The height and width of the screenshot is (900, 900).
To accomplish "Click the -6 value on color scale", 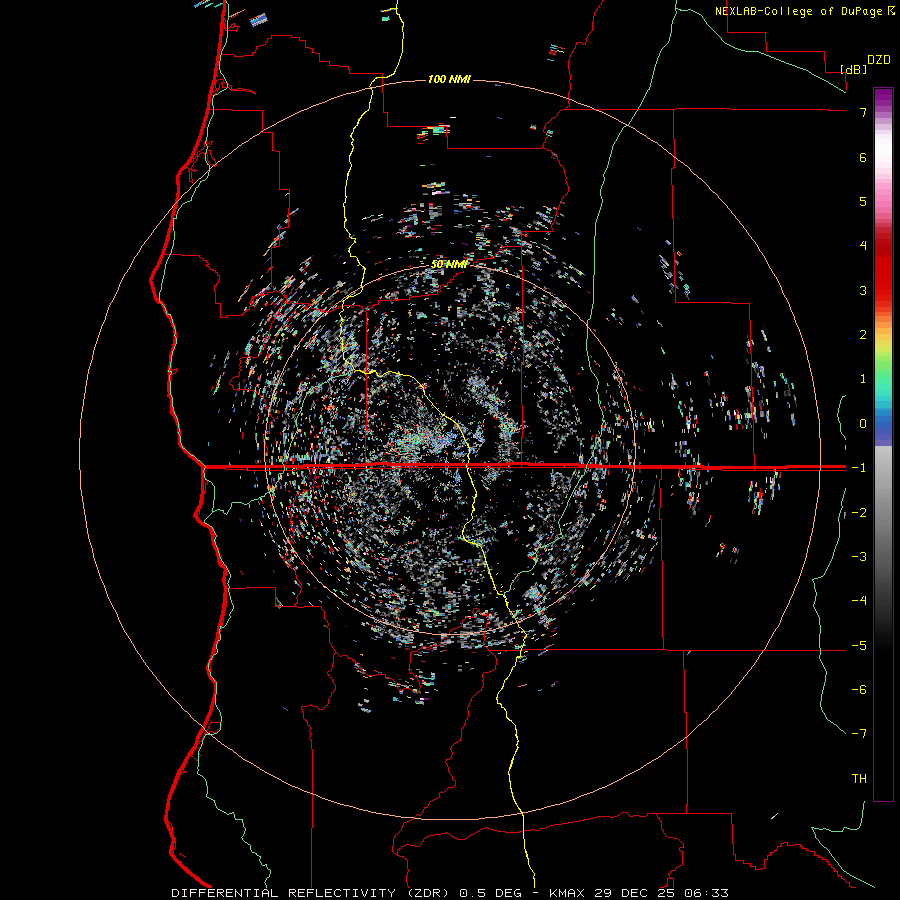I will click(x=859, y=690).
